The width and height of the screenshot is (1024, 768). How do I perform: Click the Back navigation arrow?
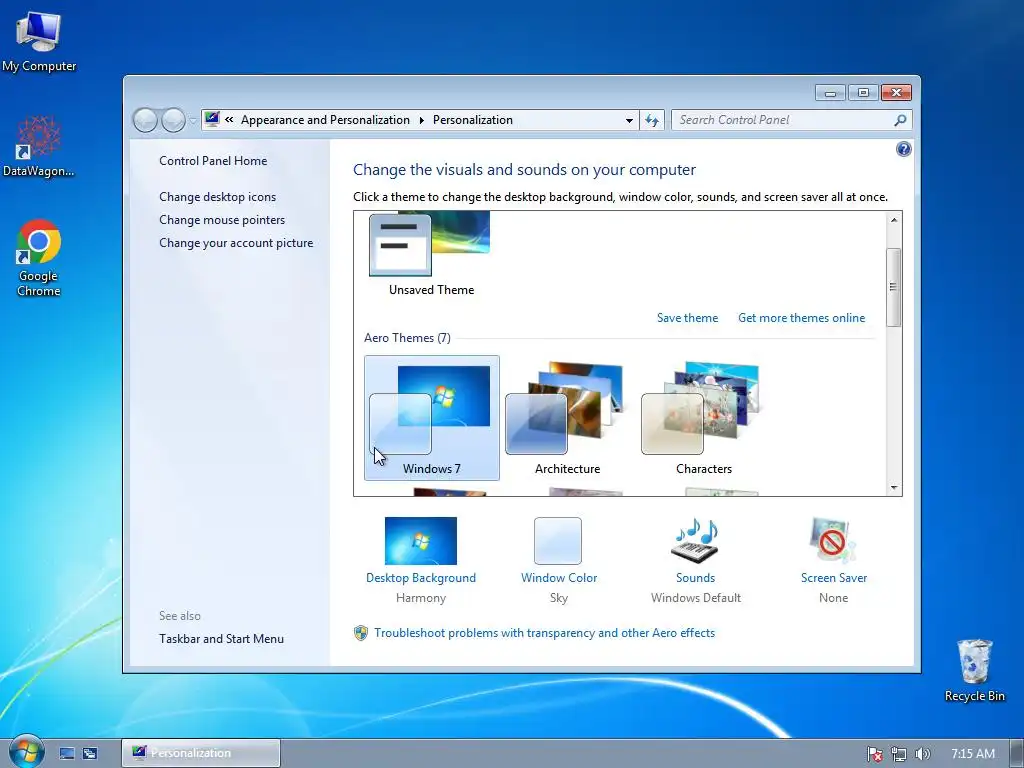145,120
